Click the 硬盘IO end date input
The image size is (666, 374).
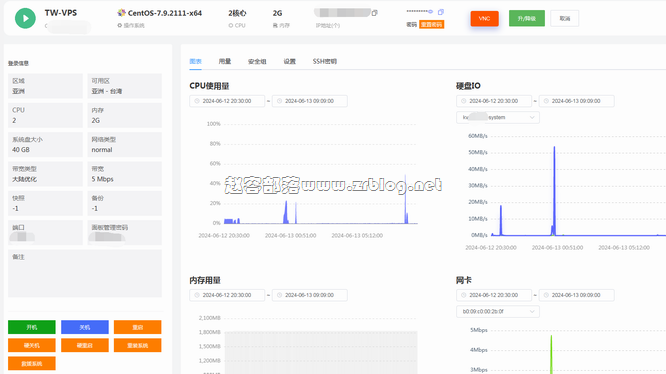coord(576,101)
